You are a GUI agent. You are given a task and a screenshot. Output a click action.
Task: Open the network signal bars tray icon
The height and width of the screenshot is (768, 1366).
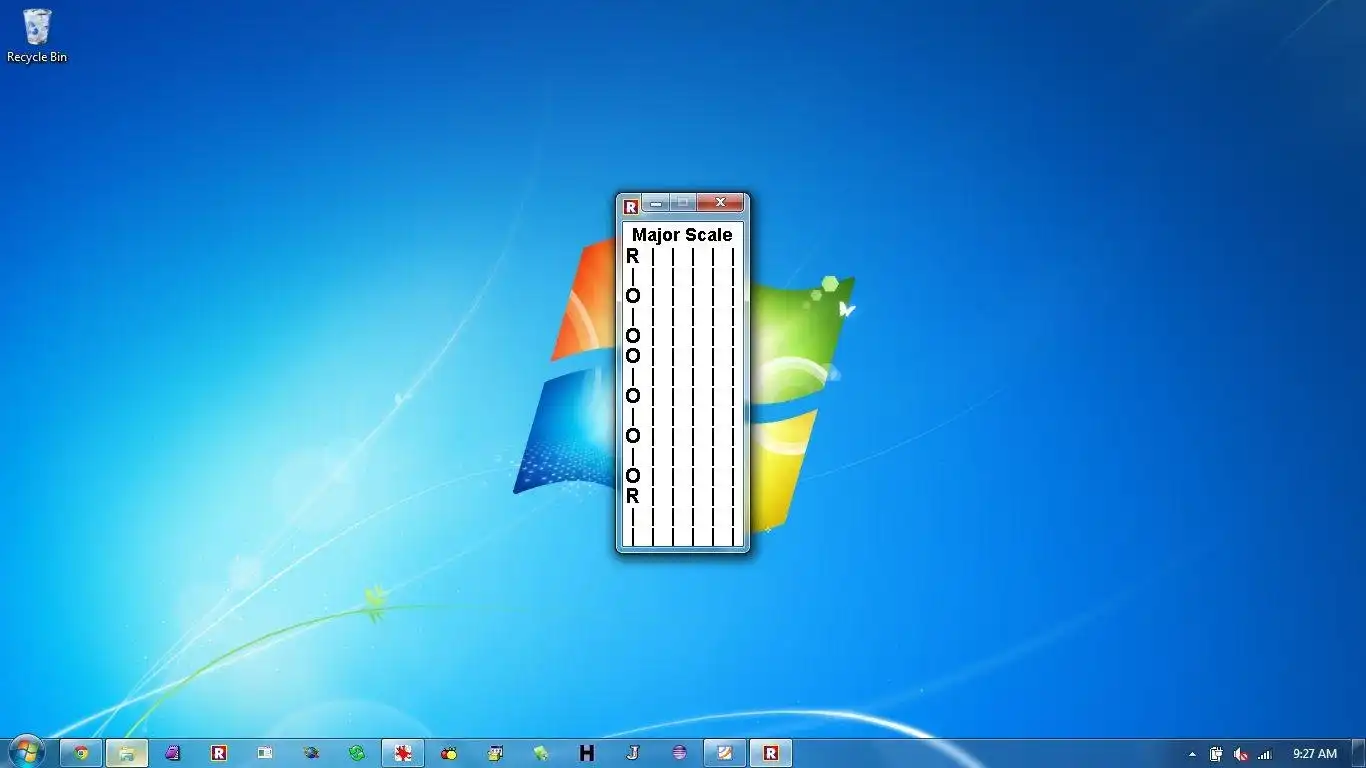pyautogui.click(x=1265, y=754)
